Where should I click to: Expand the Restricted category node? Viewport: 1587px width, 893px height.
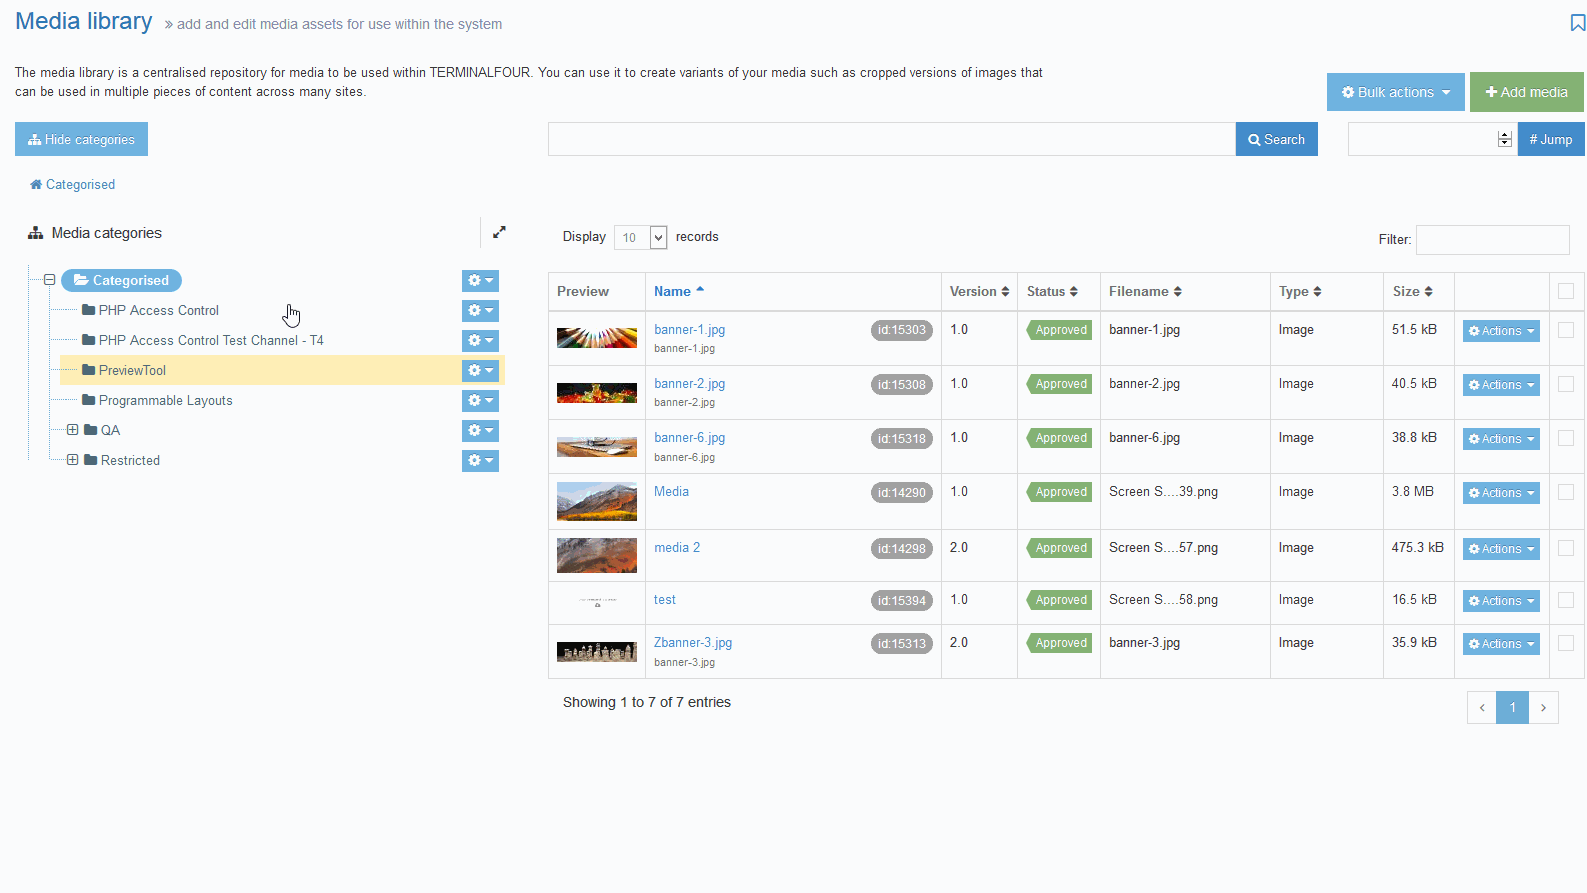coord(72,460)
